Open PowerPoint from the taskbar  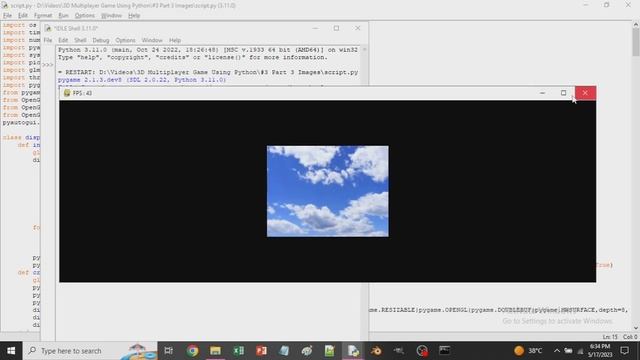262,351
